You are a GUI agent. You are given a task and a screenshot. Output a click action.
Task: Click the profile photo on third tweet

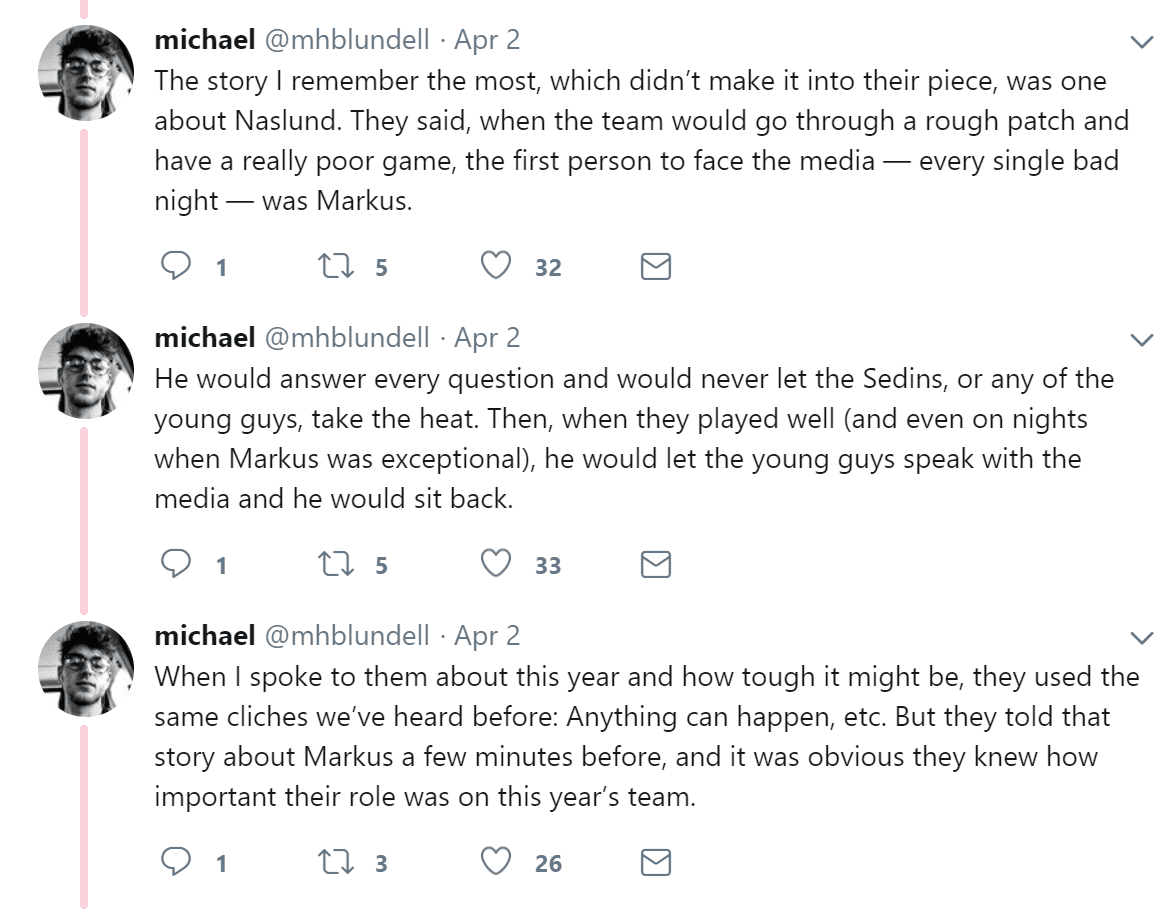point(86,668)
